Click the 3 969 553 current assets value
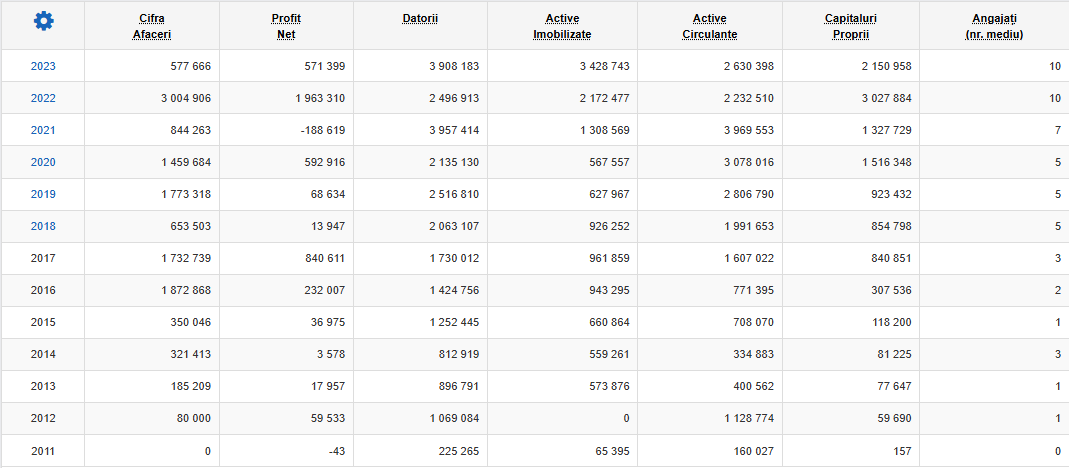Viewport: 1069px width, 468px height. coord(749,130)
